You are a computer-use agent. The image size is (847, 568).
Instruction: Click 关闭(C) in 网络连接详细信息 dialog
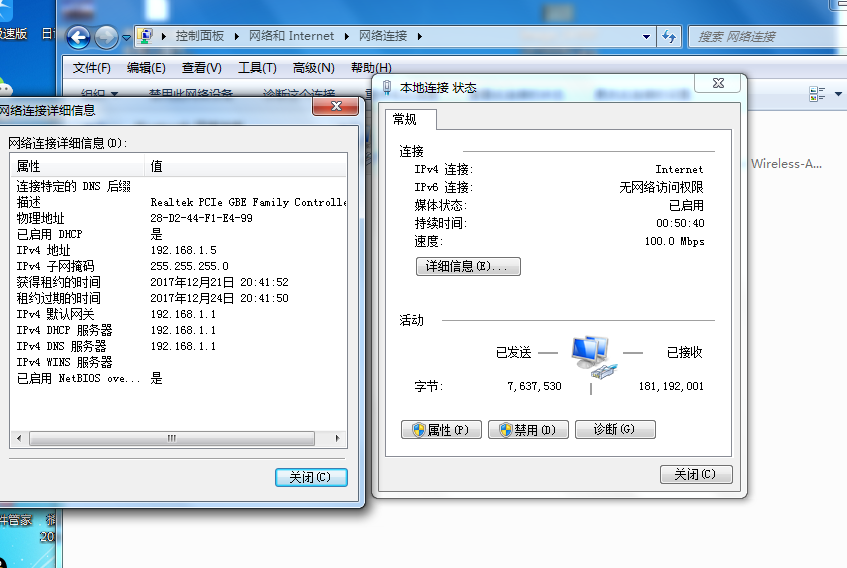pyautogui.click(x=311, y=477)
